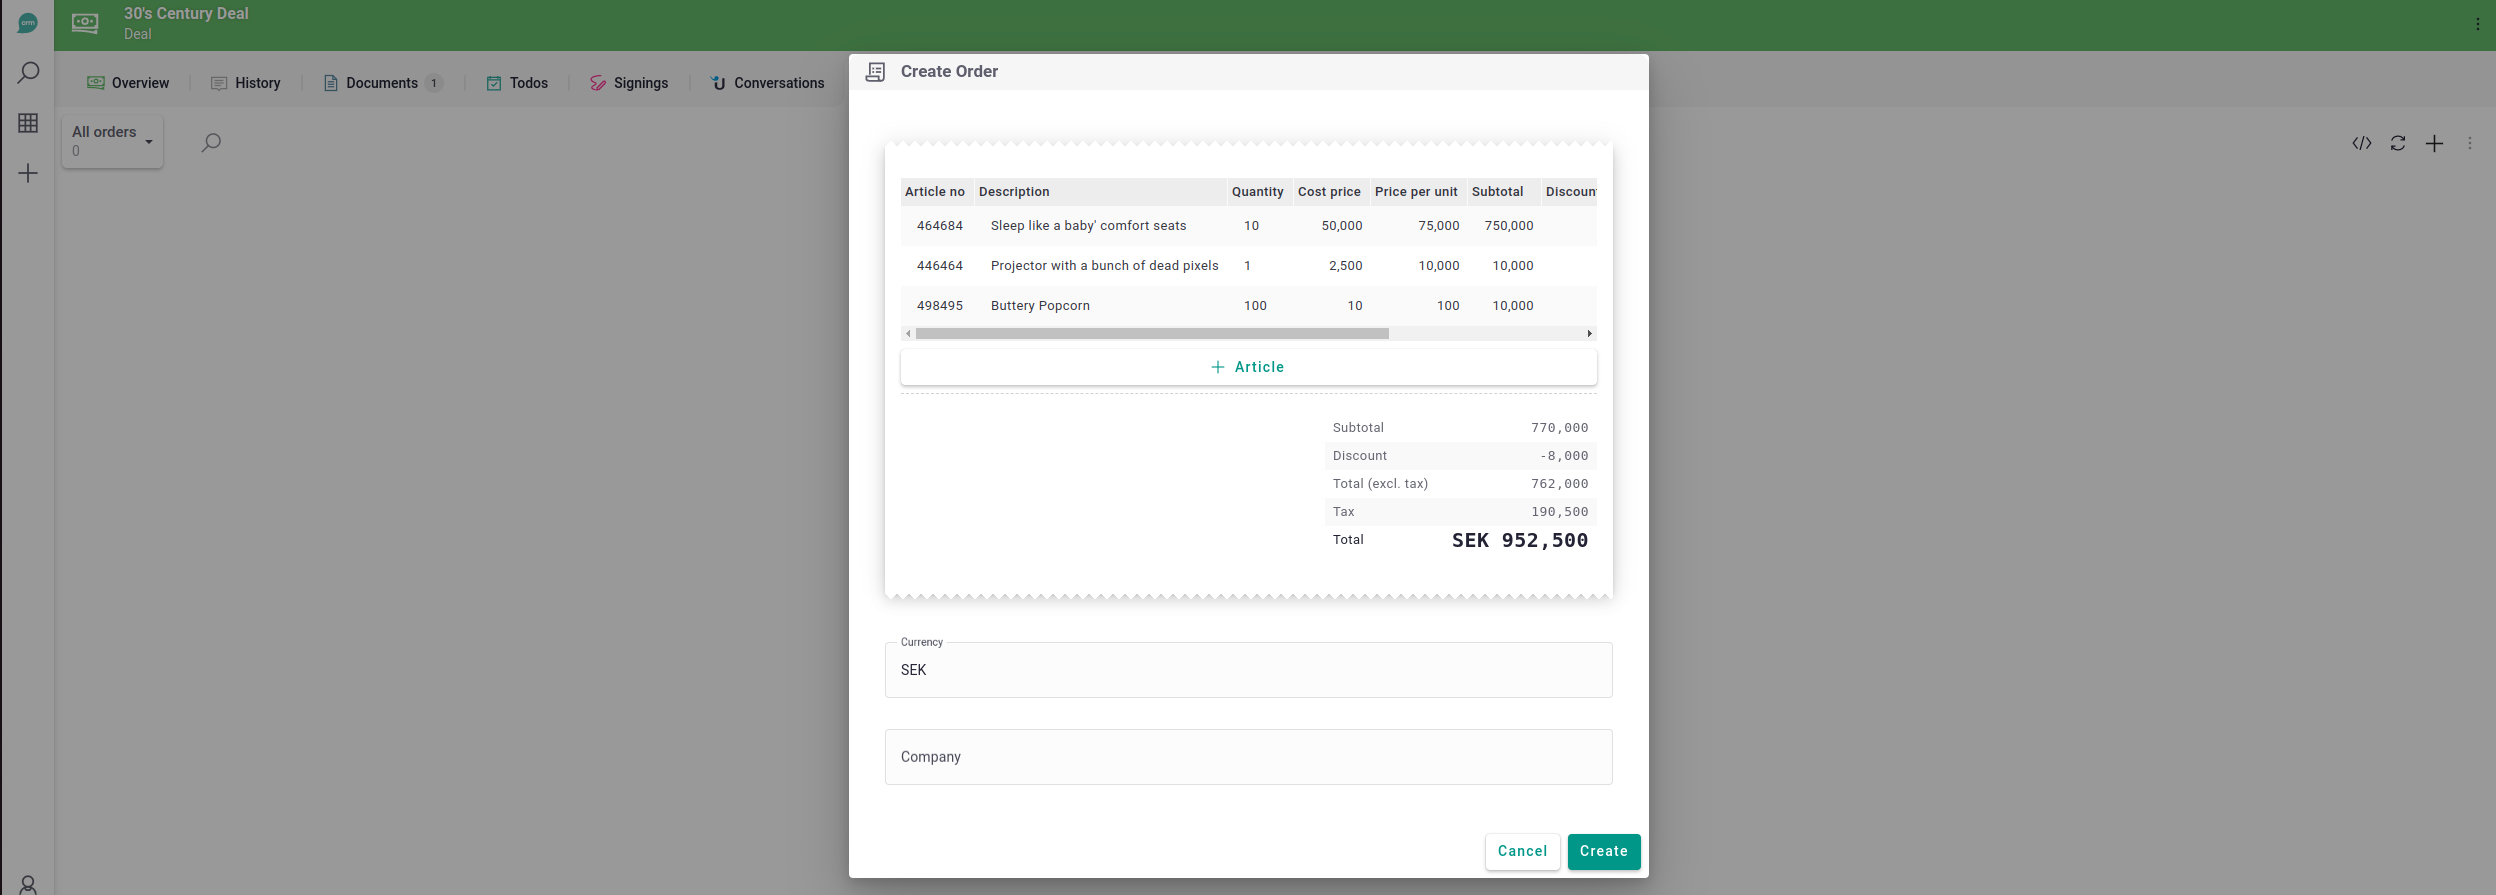This screenshot has width=2496, height=895.
Task: Go to the Todos tab
Action: click(517, 83)
